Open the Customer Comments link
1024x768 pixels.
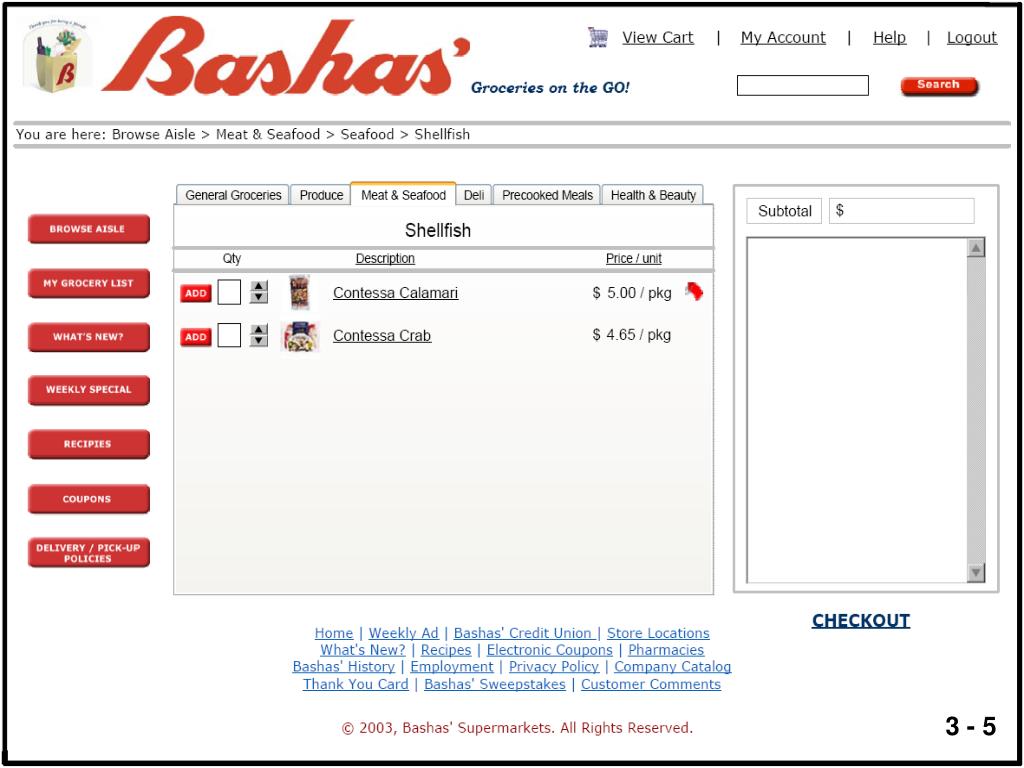click(651, 684)
